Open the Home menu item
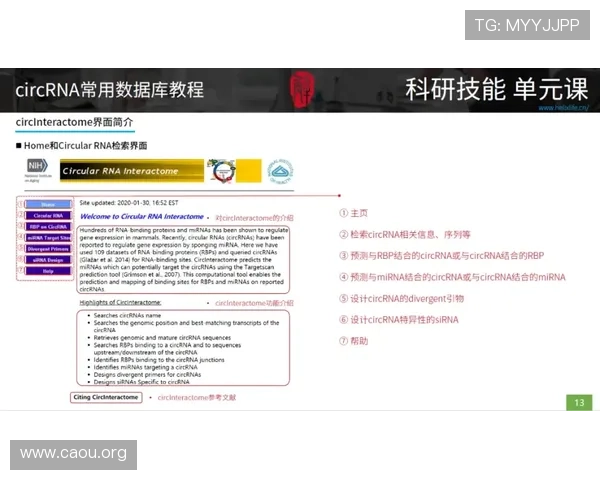This screenshot has width=600, height=480. coord(48,204)
